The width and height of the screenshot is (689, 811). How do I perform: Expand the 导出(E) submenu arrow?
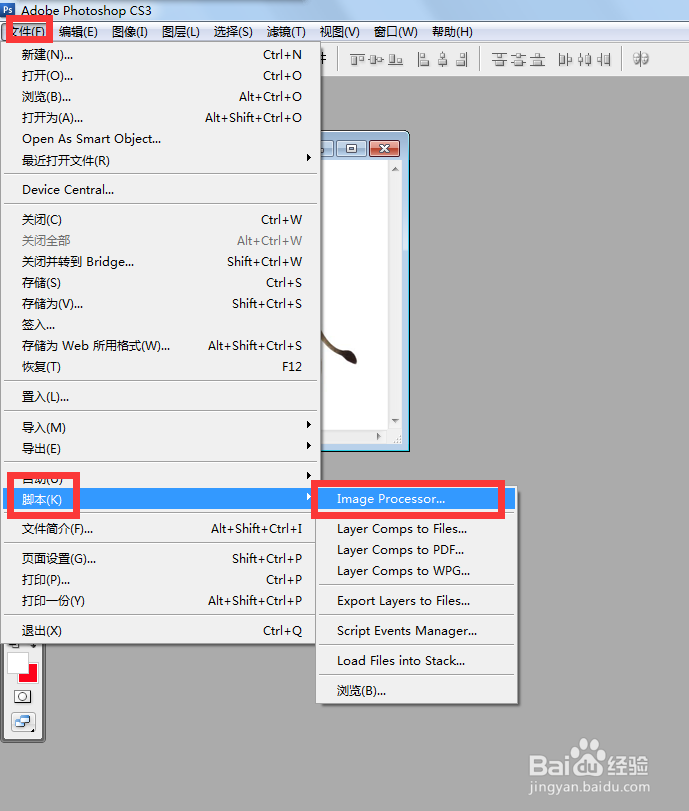308,445
